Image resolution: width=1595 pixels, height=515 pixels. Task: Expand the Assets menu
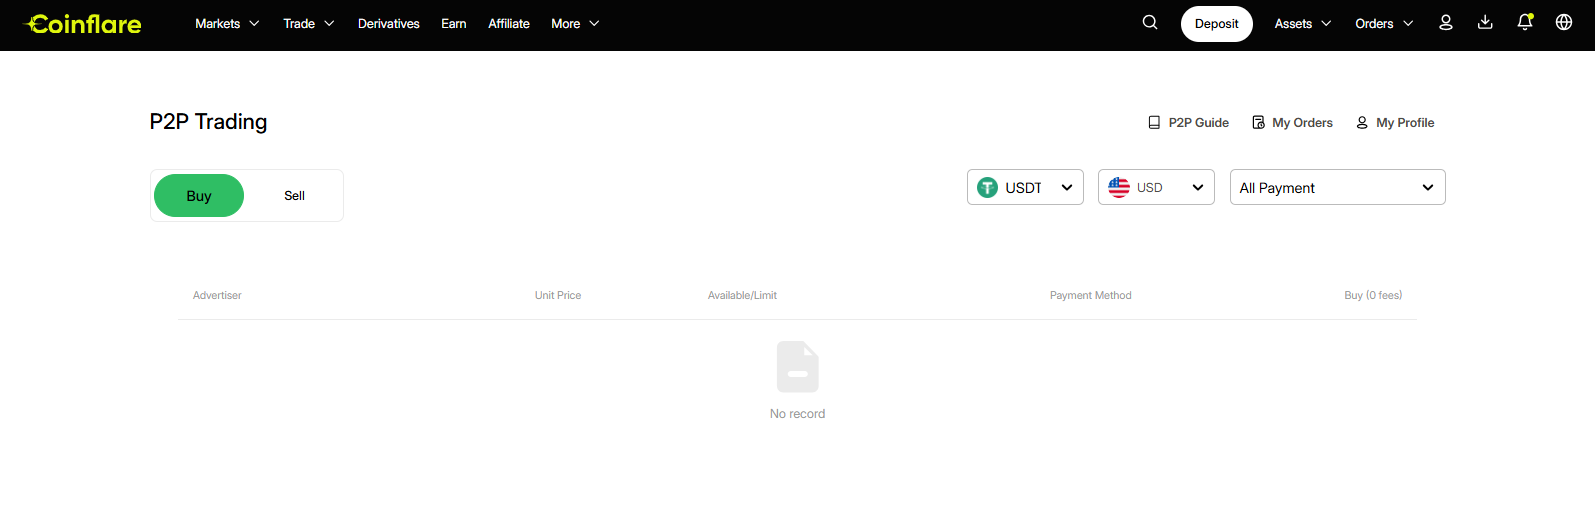coord(1303,24)
